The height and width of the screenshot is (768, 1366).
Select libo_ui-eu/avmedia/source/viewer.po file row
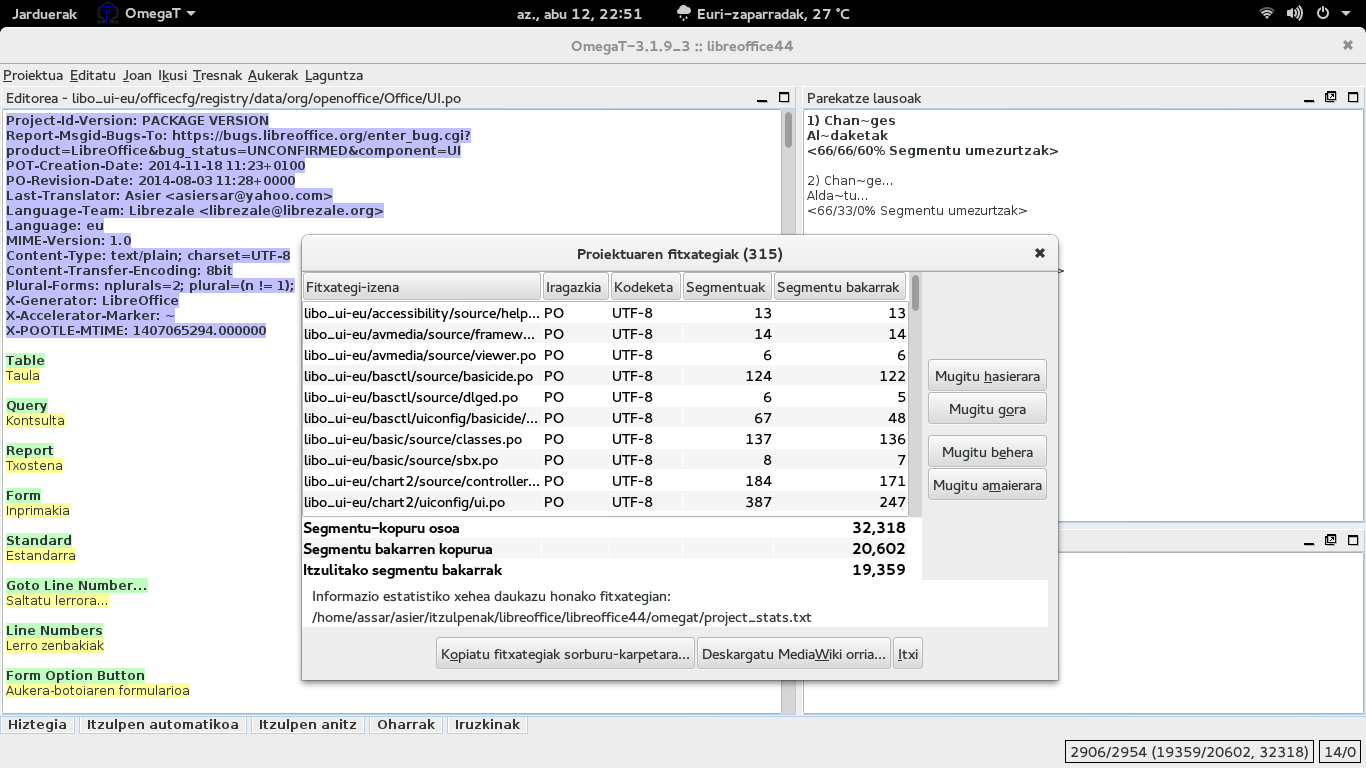pos(606,355)
